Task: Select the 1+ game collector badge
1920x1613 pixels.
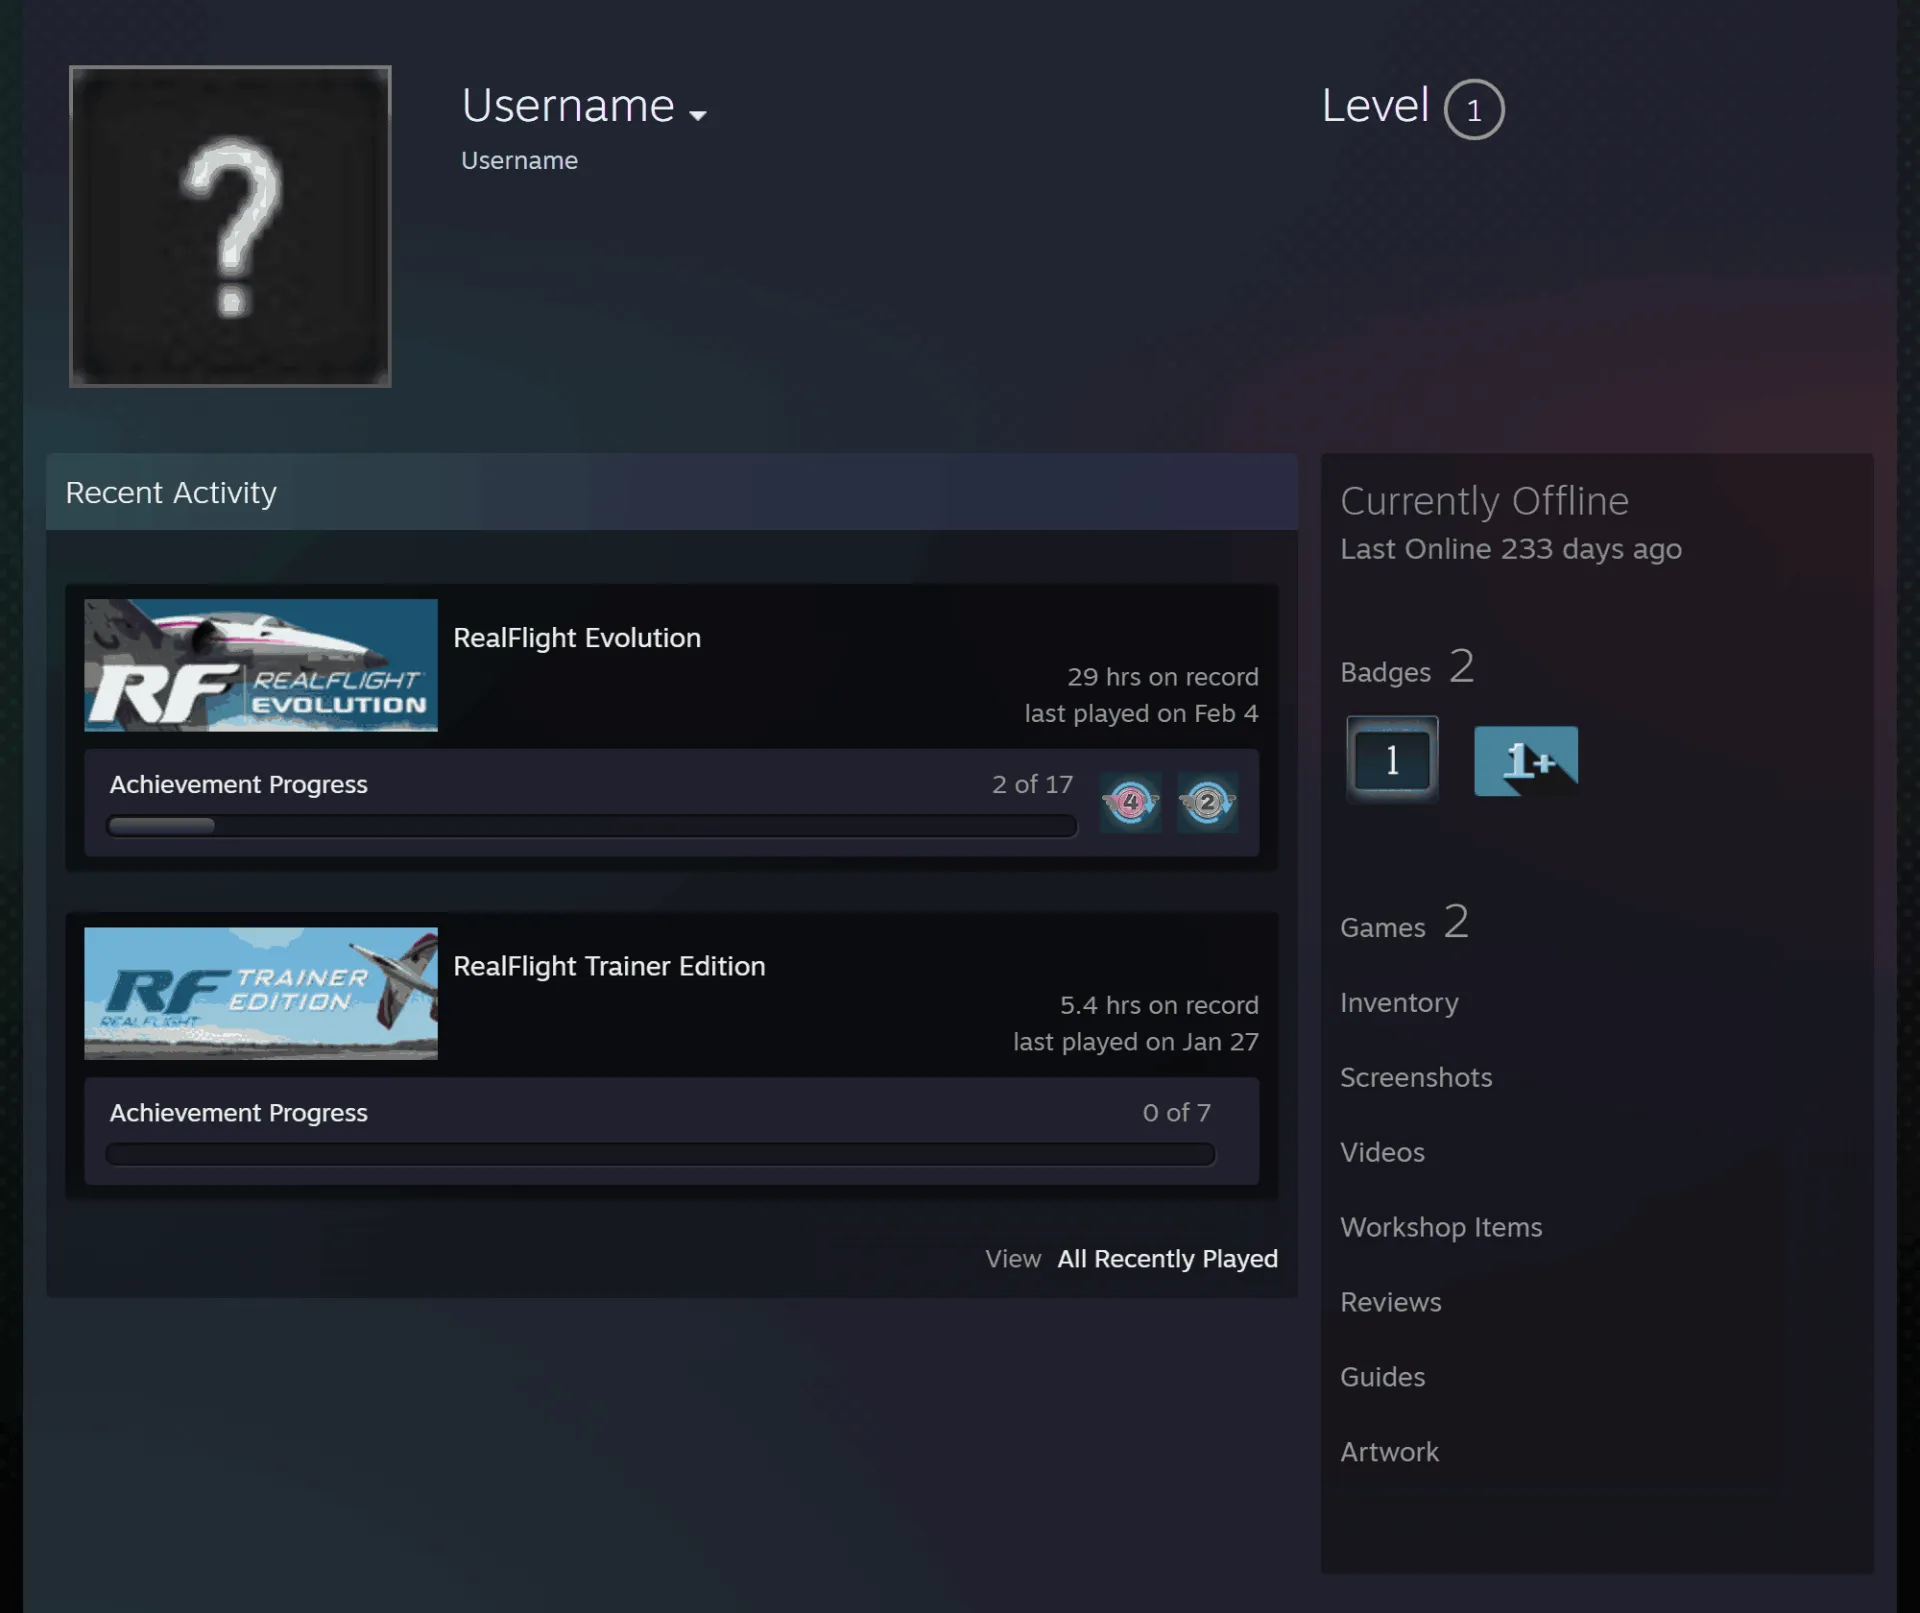Action: coord(1526,761)
